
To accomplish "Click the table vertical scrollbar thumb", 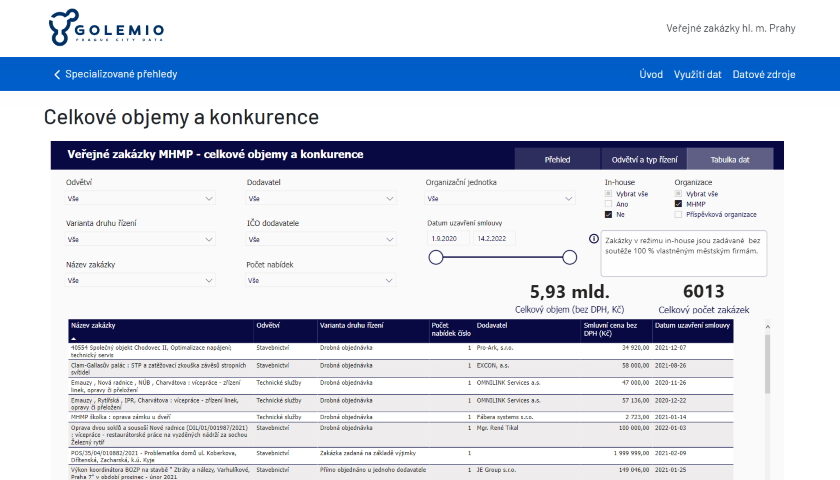I will pos(767,364).
